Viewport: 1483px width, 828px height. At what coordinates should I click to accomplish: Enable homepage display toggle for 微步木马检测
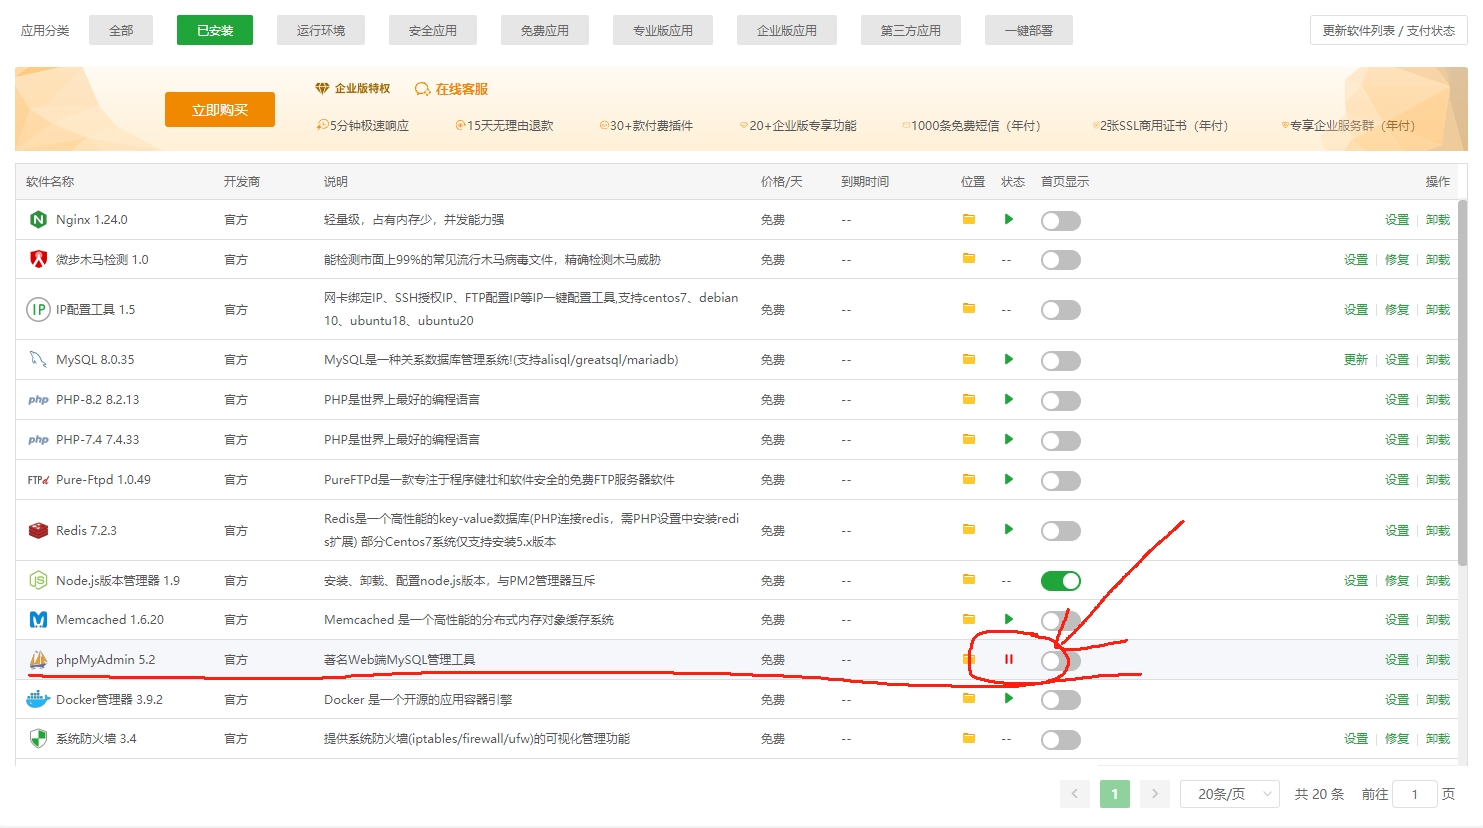(1060, 260)
